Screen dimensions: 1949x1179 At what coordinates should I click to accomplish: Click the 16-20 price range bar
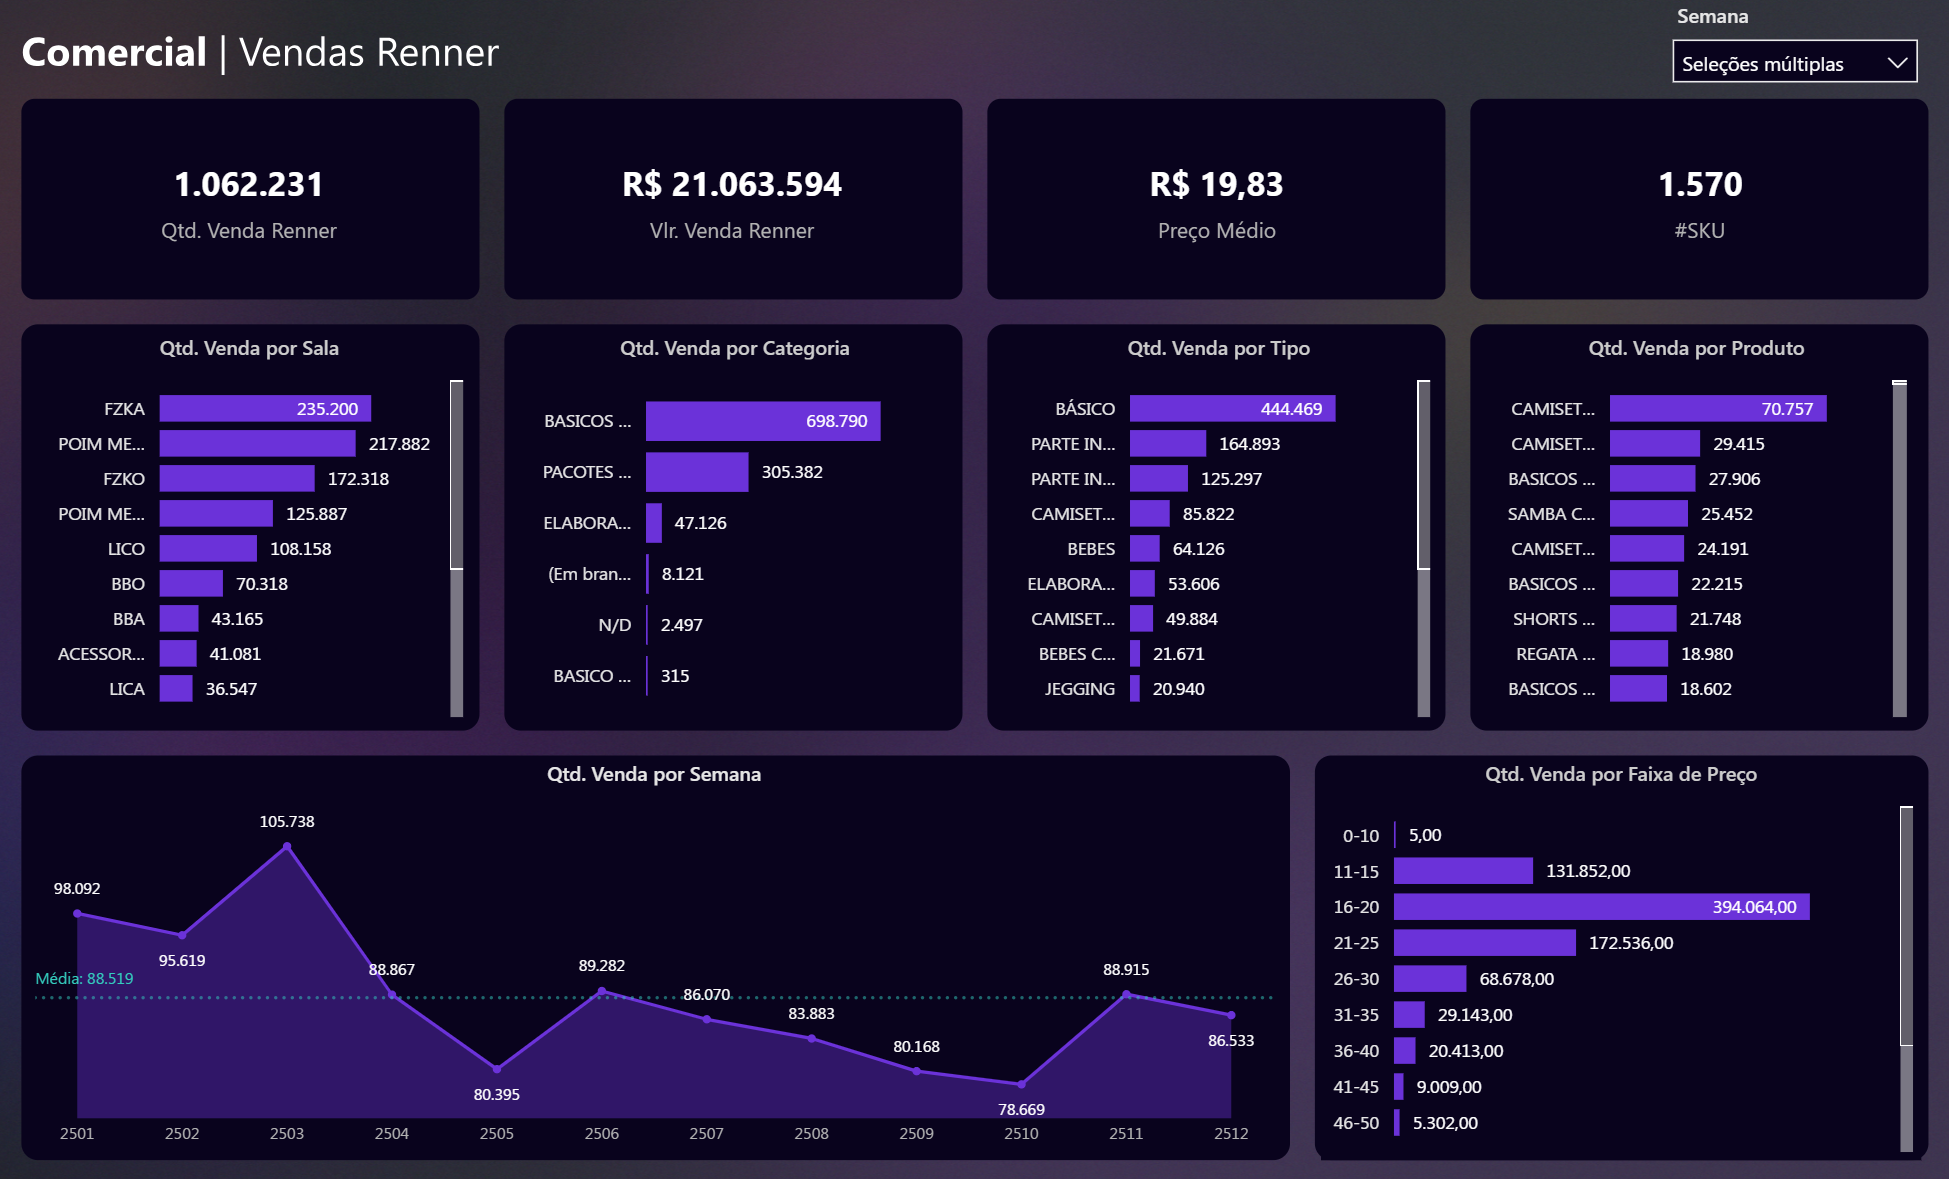tap(1600, 907)
